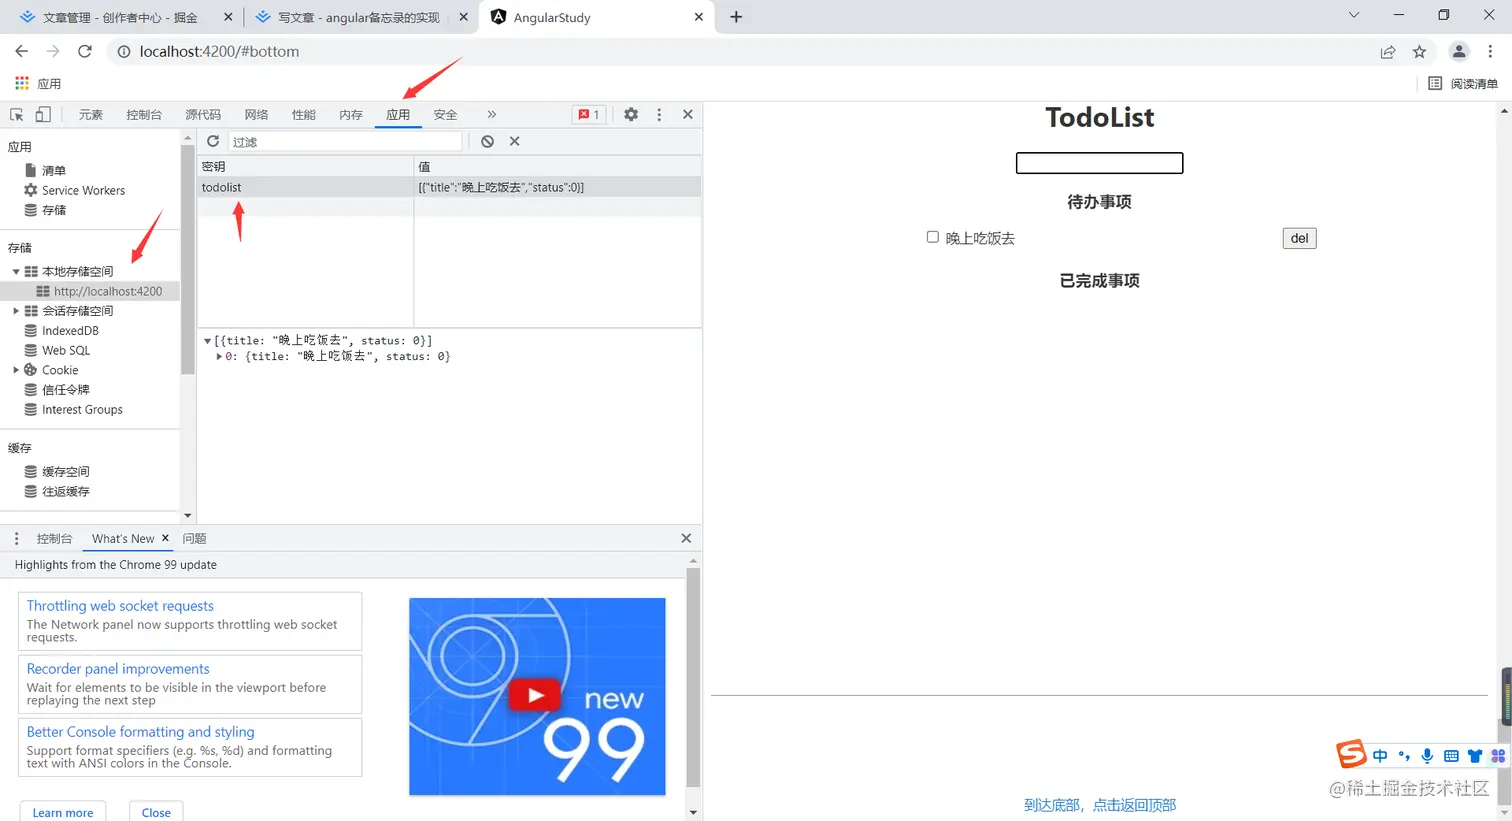Go forward in browser history
The width and height of the screenshot is (1512, 821).
pos(53,51)
